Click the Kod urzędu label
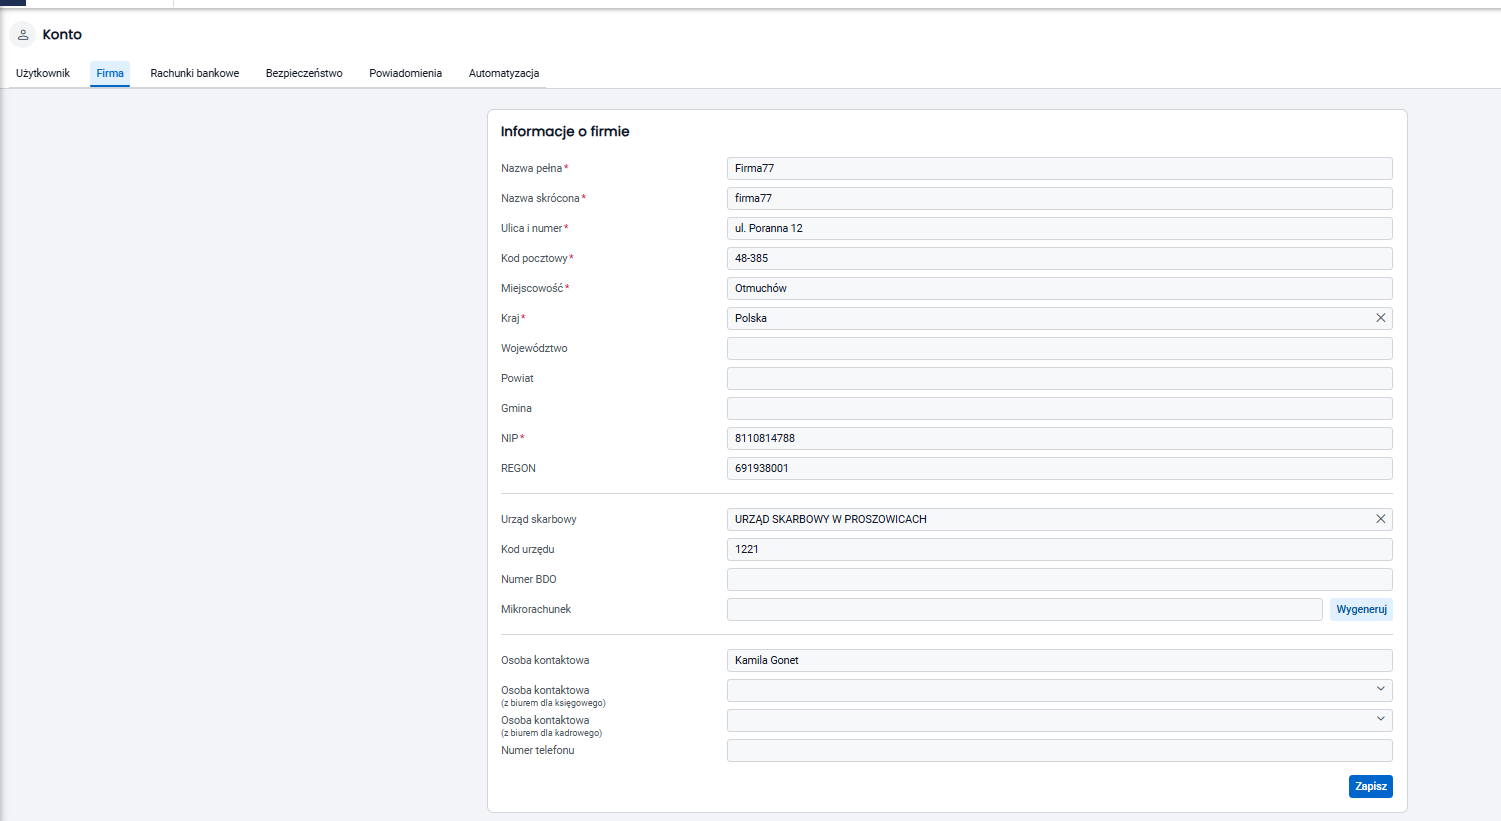The height and width of the screenshot is (821, 1501). [x=528, y=549]
